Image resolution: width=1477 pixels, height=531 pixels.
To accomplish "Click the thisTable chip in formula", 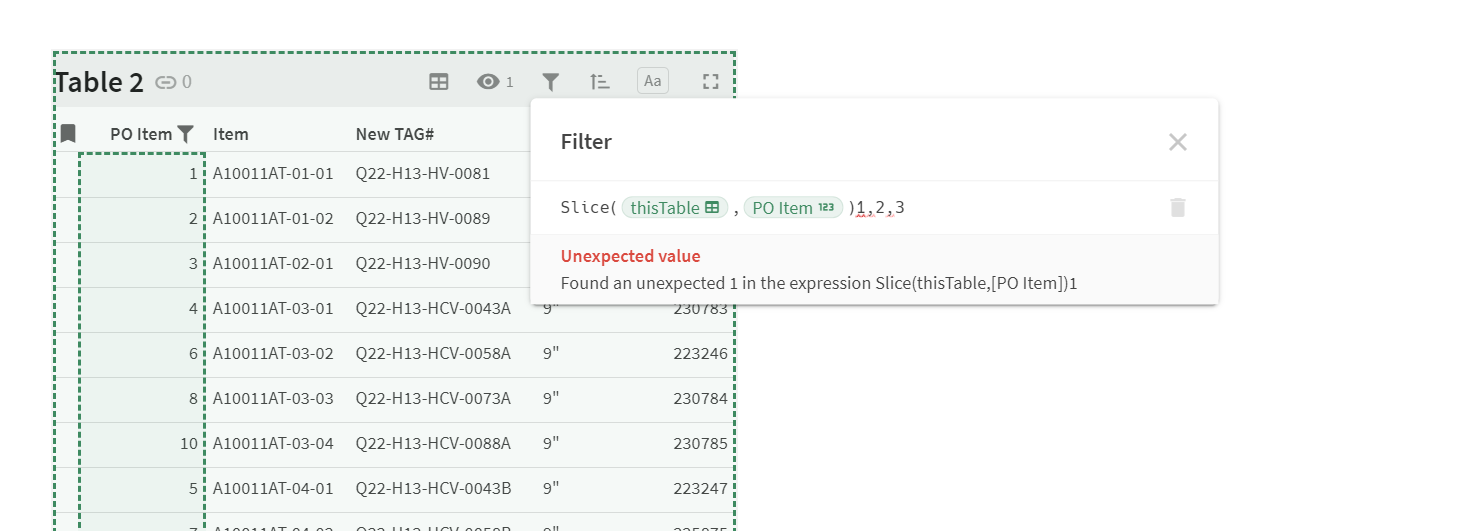I will (x=674, y=208).
